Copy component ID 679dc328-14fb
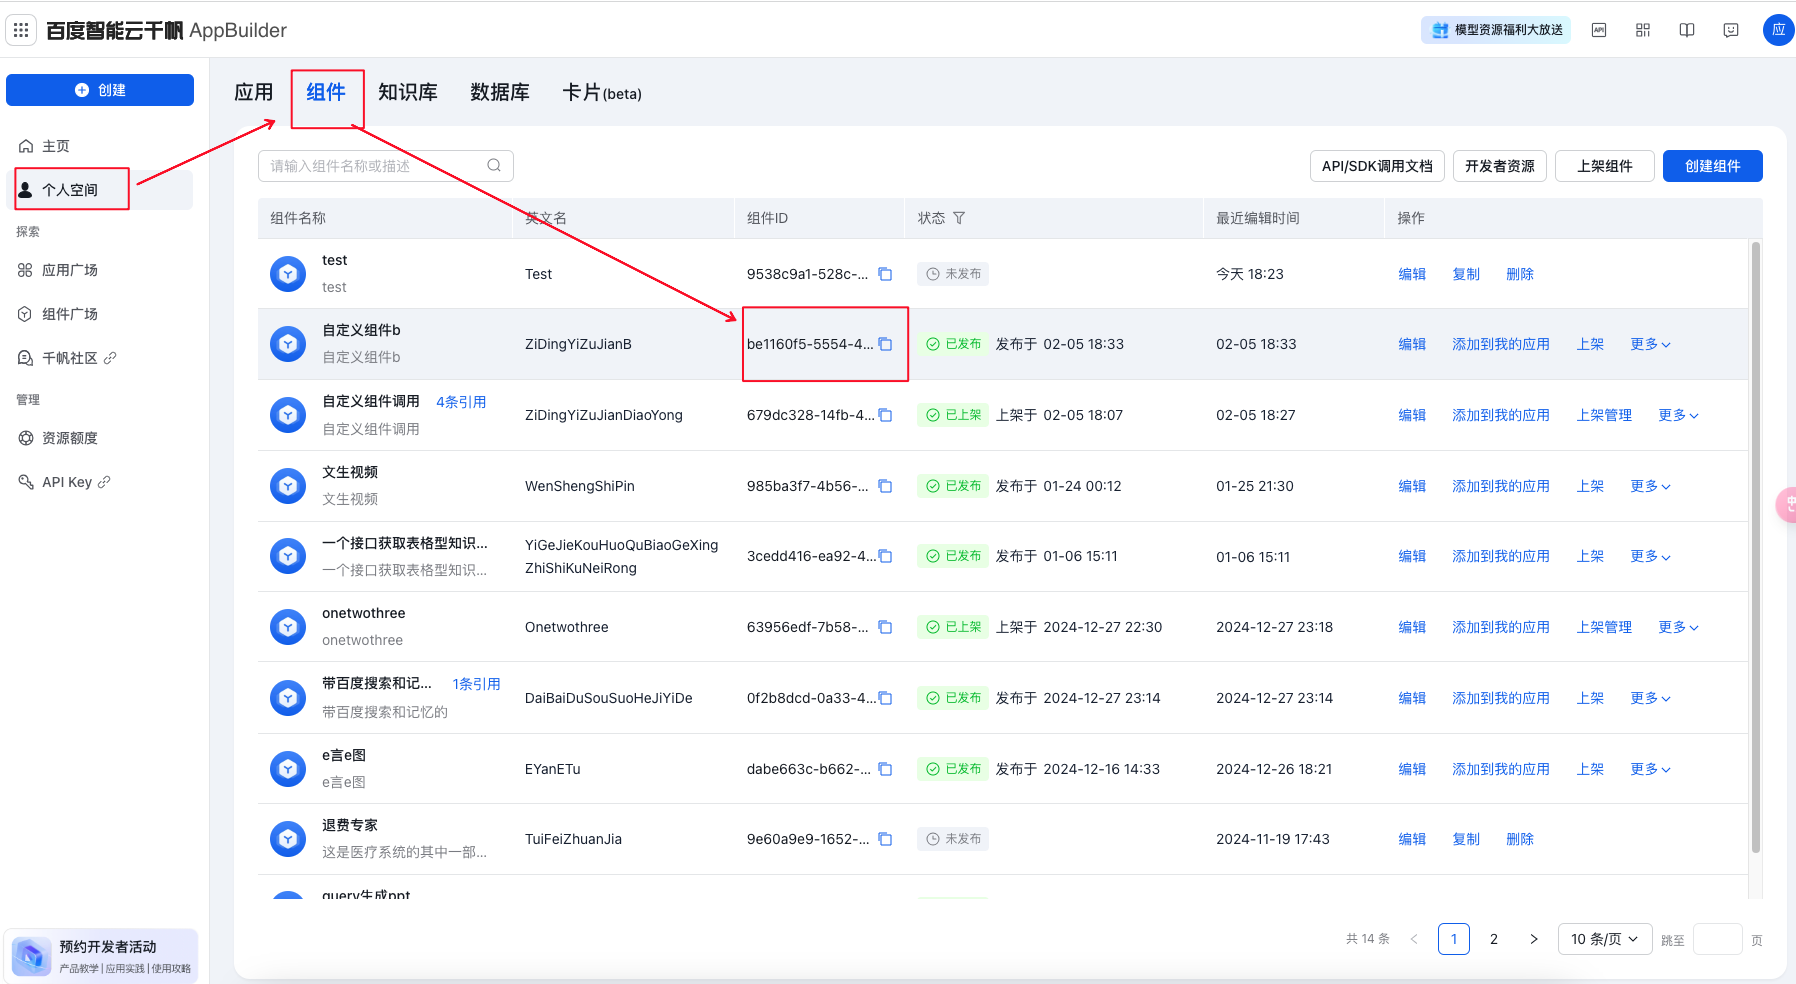Viewport: 1796px width, 984px height. (885, 415)
